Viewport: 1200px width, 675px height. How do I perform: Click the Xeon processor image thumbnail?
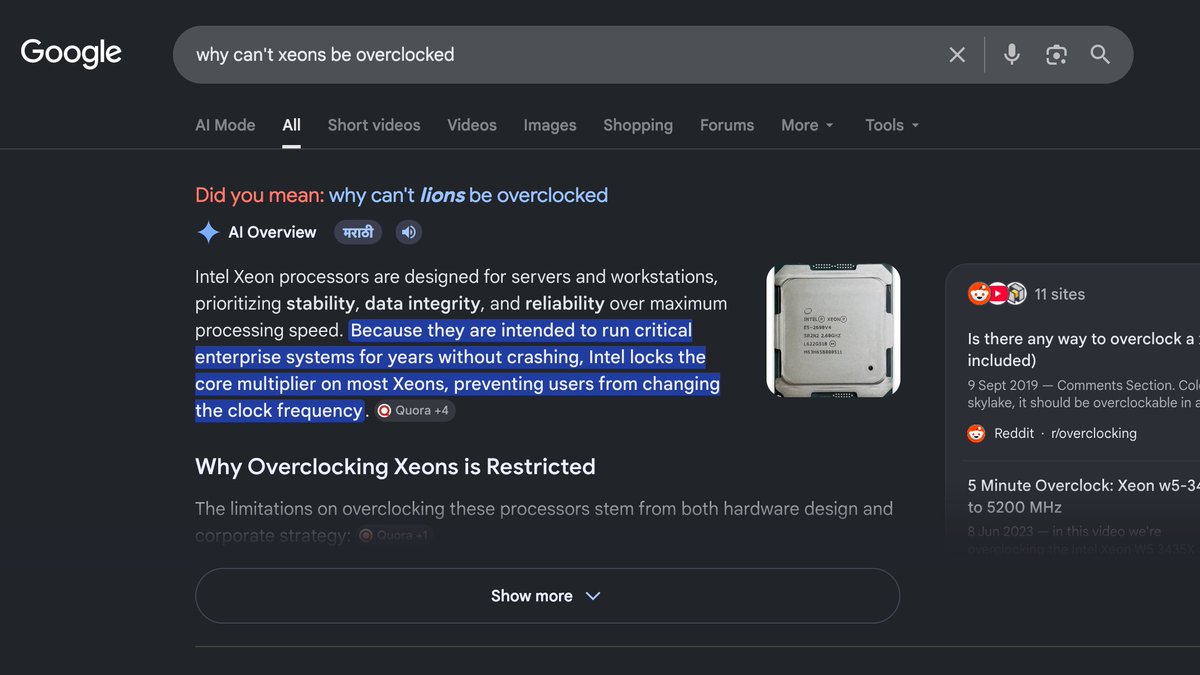833,330
